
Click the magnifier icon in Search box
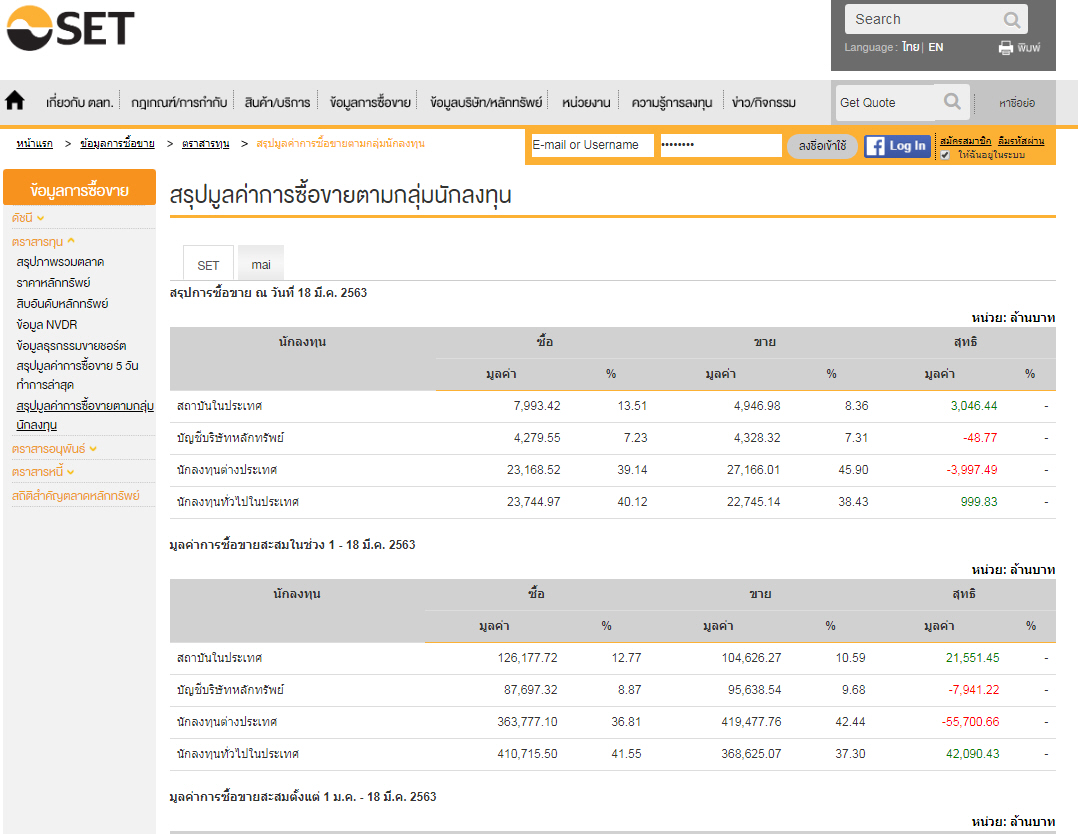1012,20
